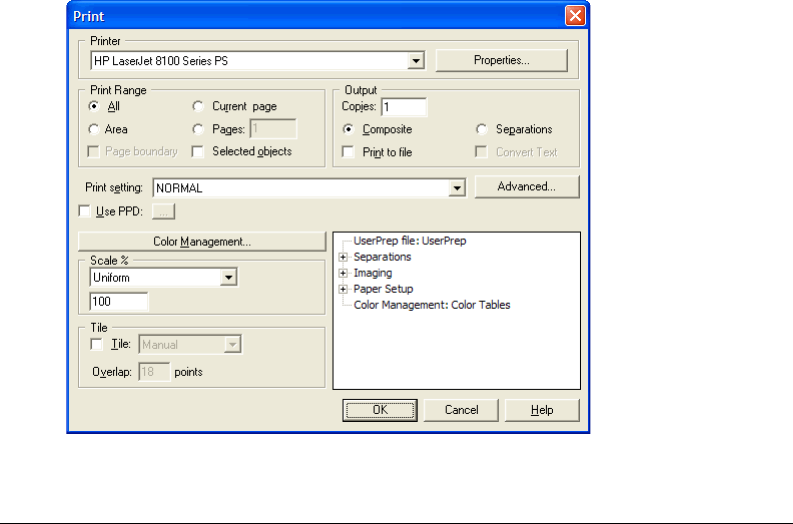Open the Printer dropdown list
The image size is (793, 524).
tap(416, 61)
